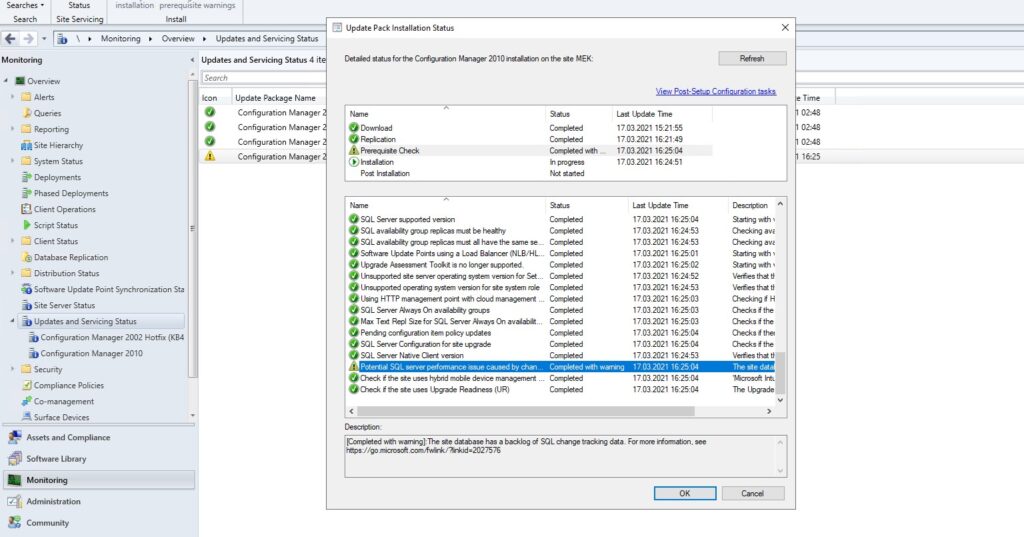
Task: Switch to the Administration workspace
Action: coord(53,501)
